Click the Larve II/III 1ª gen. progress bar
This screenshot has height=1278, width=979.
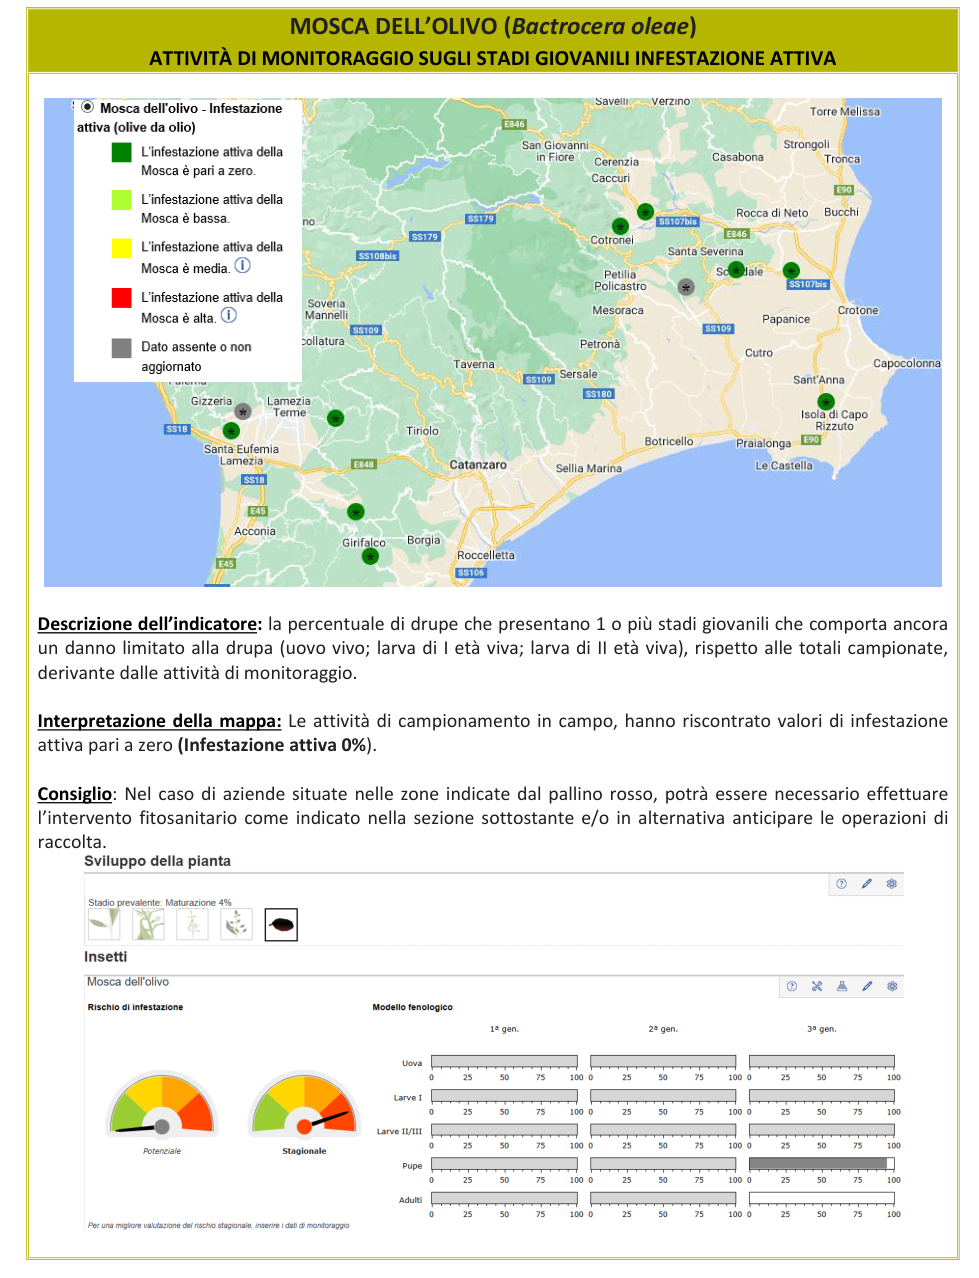click(504, 1130)
